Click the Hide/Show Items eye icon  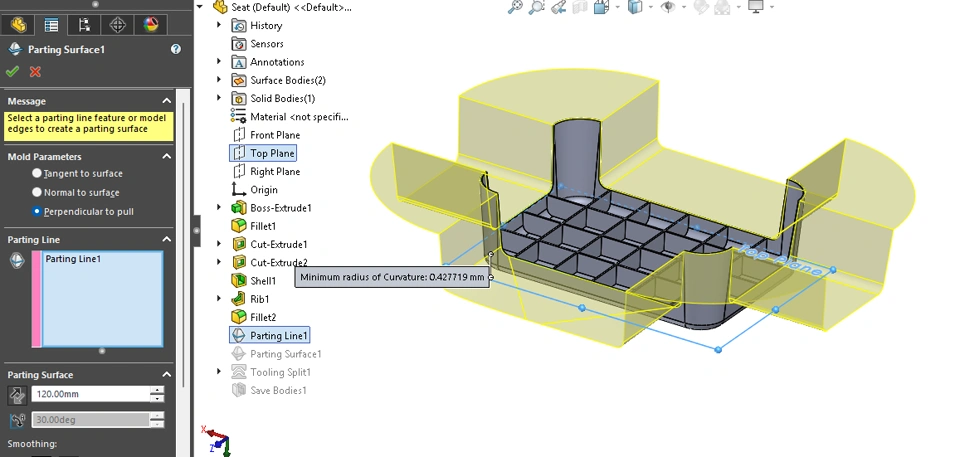(669, 7)
